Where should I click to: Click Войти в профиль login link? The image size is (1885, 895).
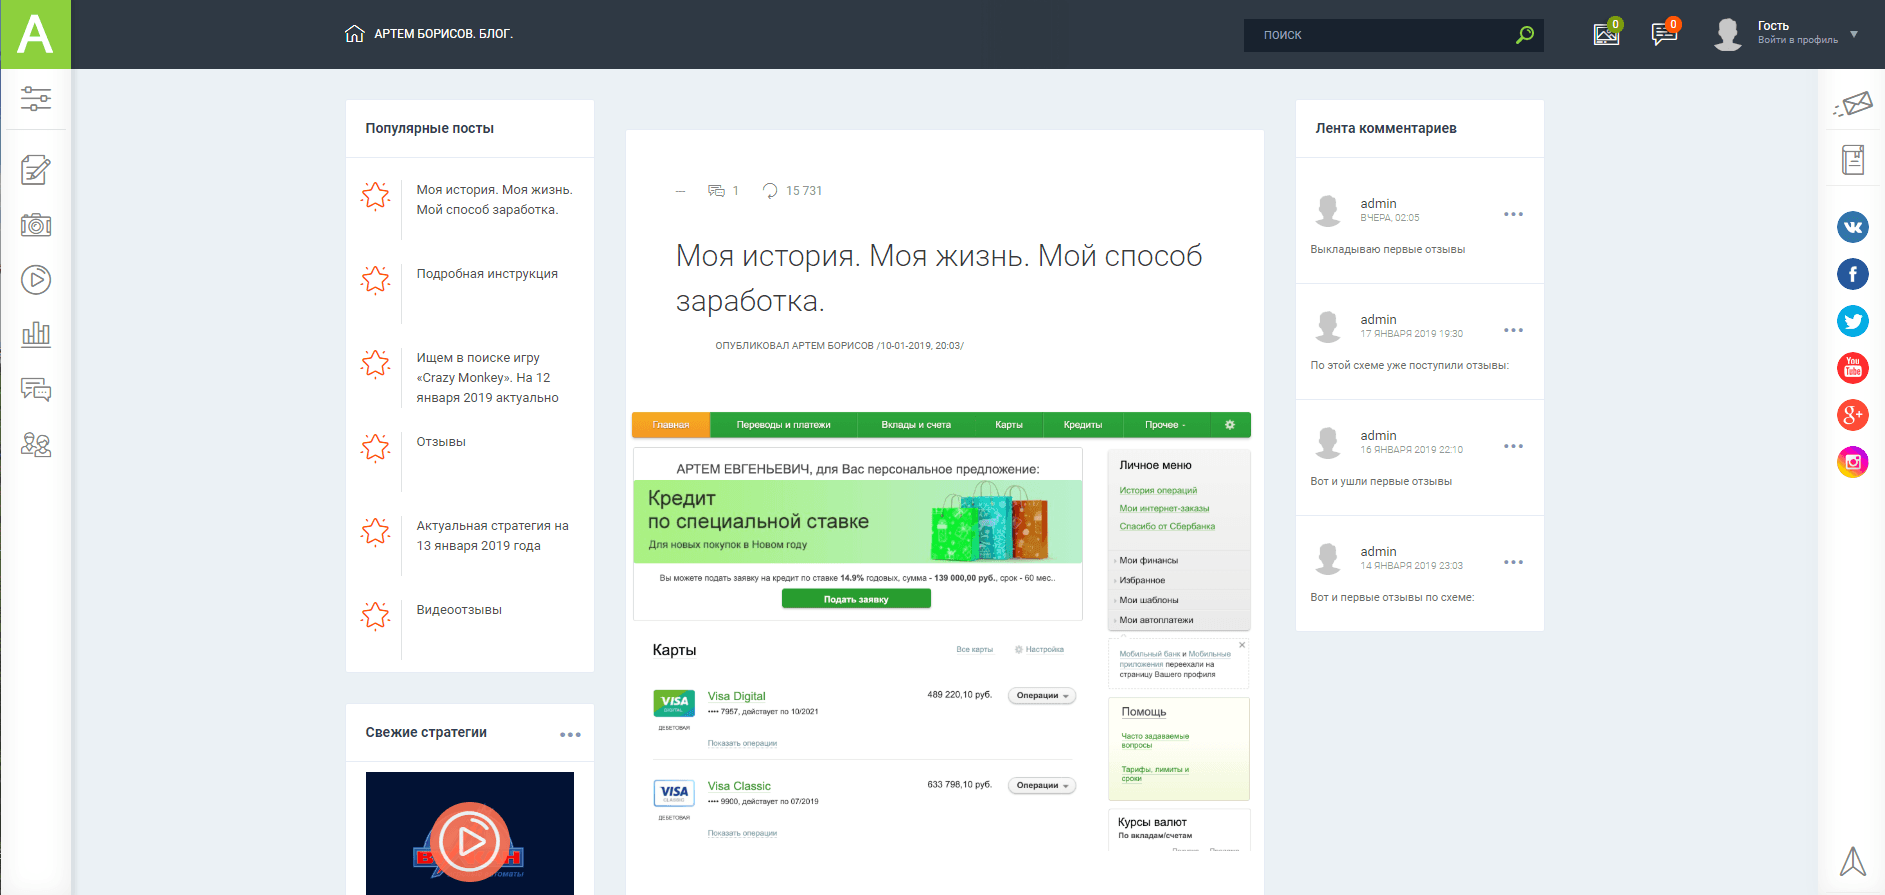pyautogui.click(x=1797, y=41)
